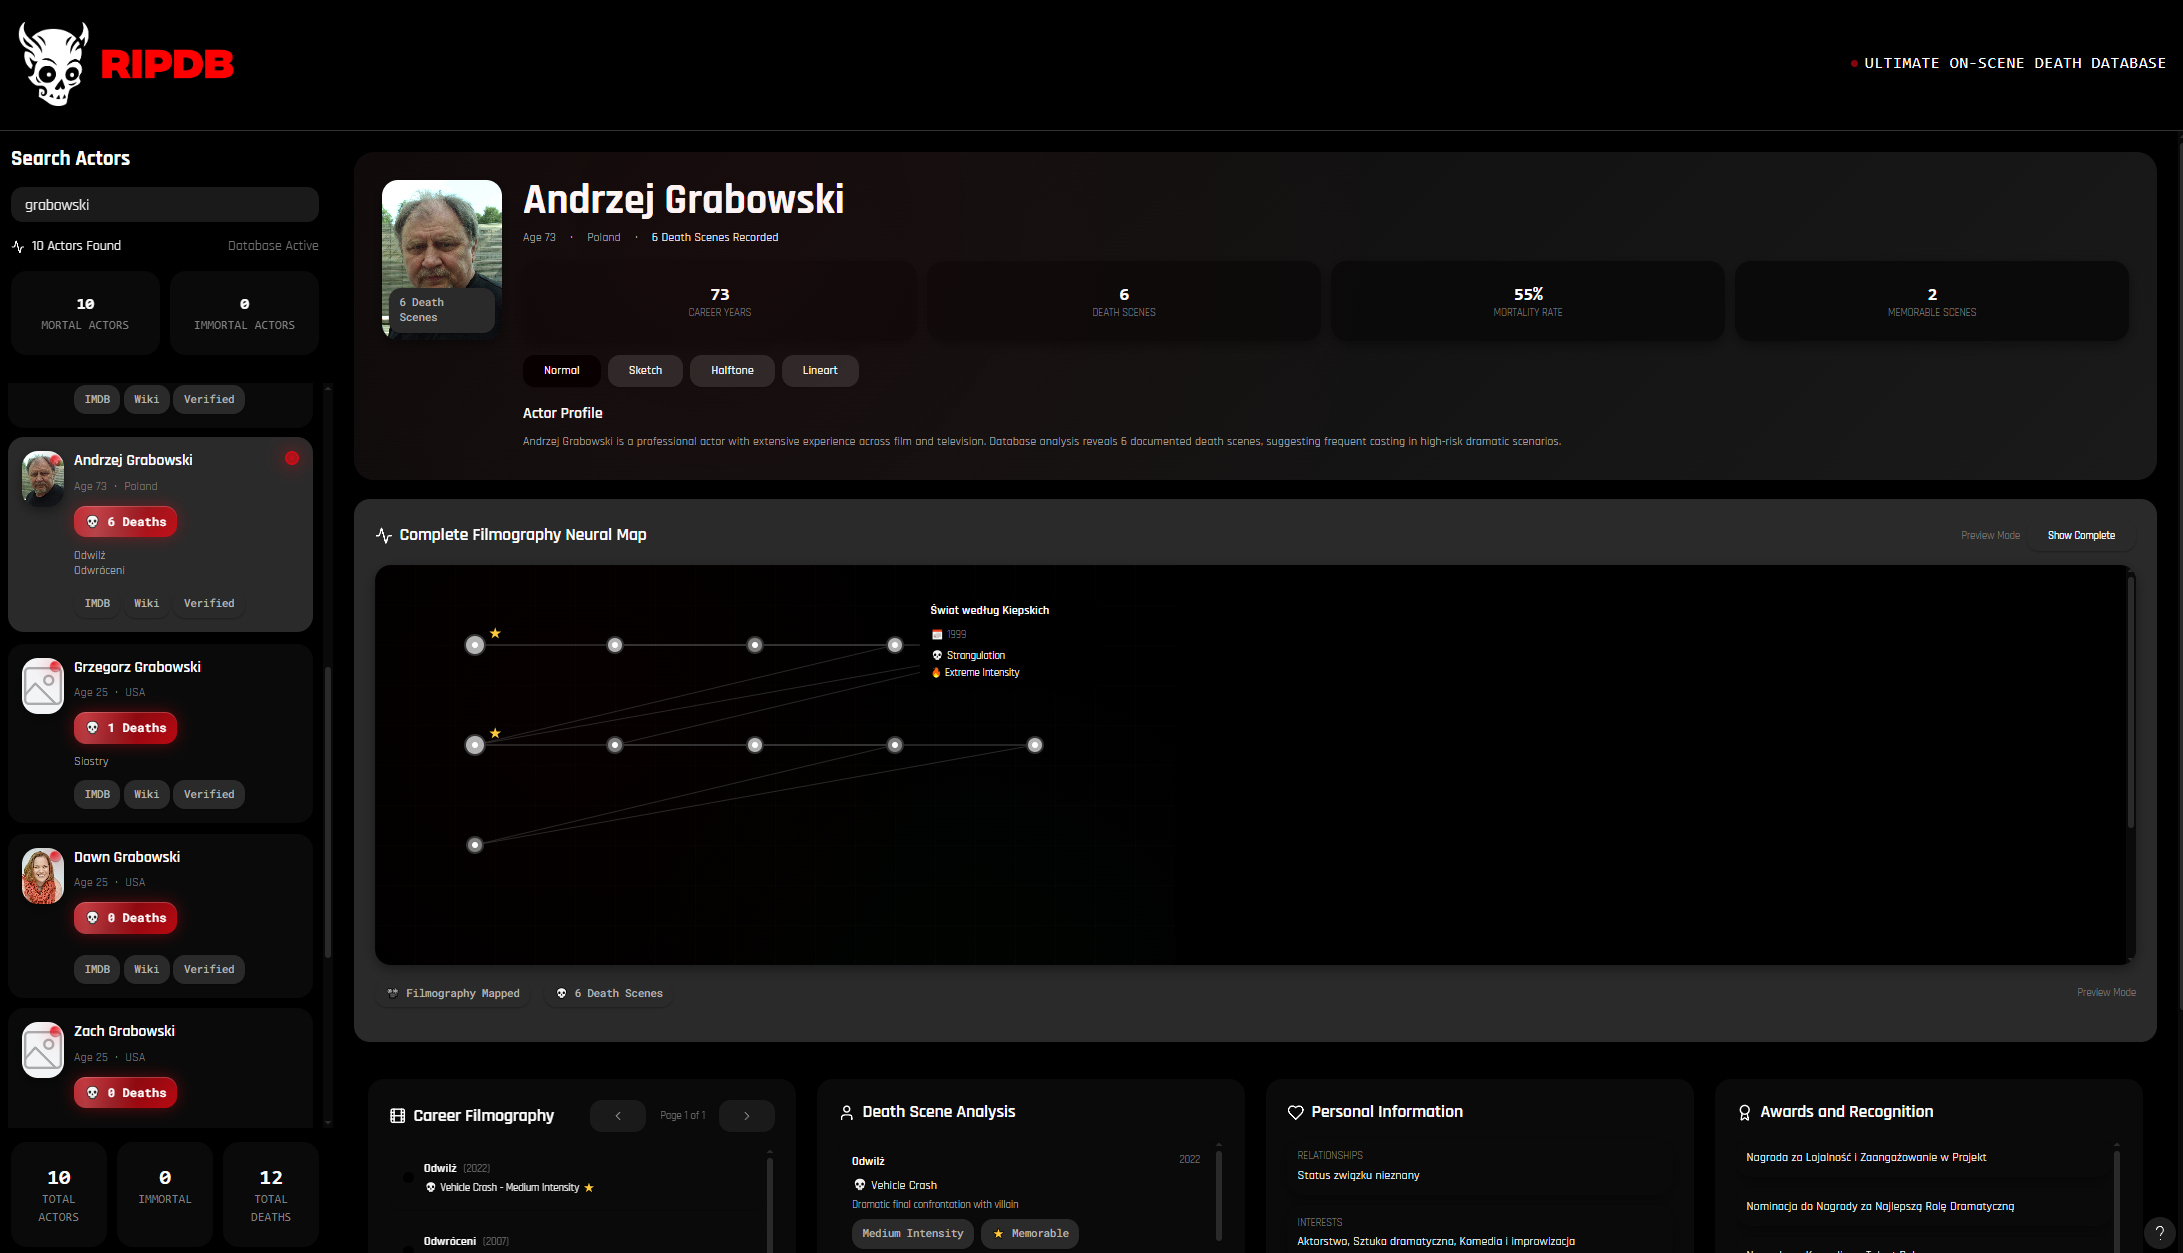The width and height of the screenshot is (2183, 1253).
Task: Open IMDB link for Andrzej Grabowski
Action: click(x=97, y=603)
